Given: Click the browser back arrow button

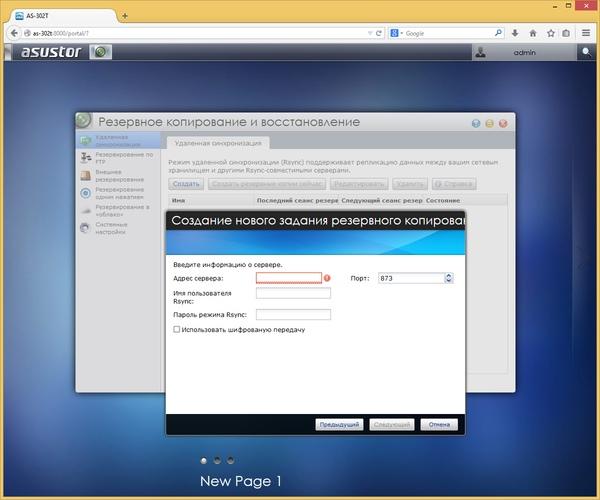Looking at the screenshot, I should (14, 33).
